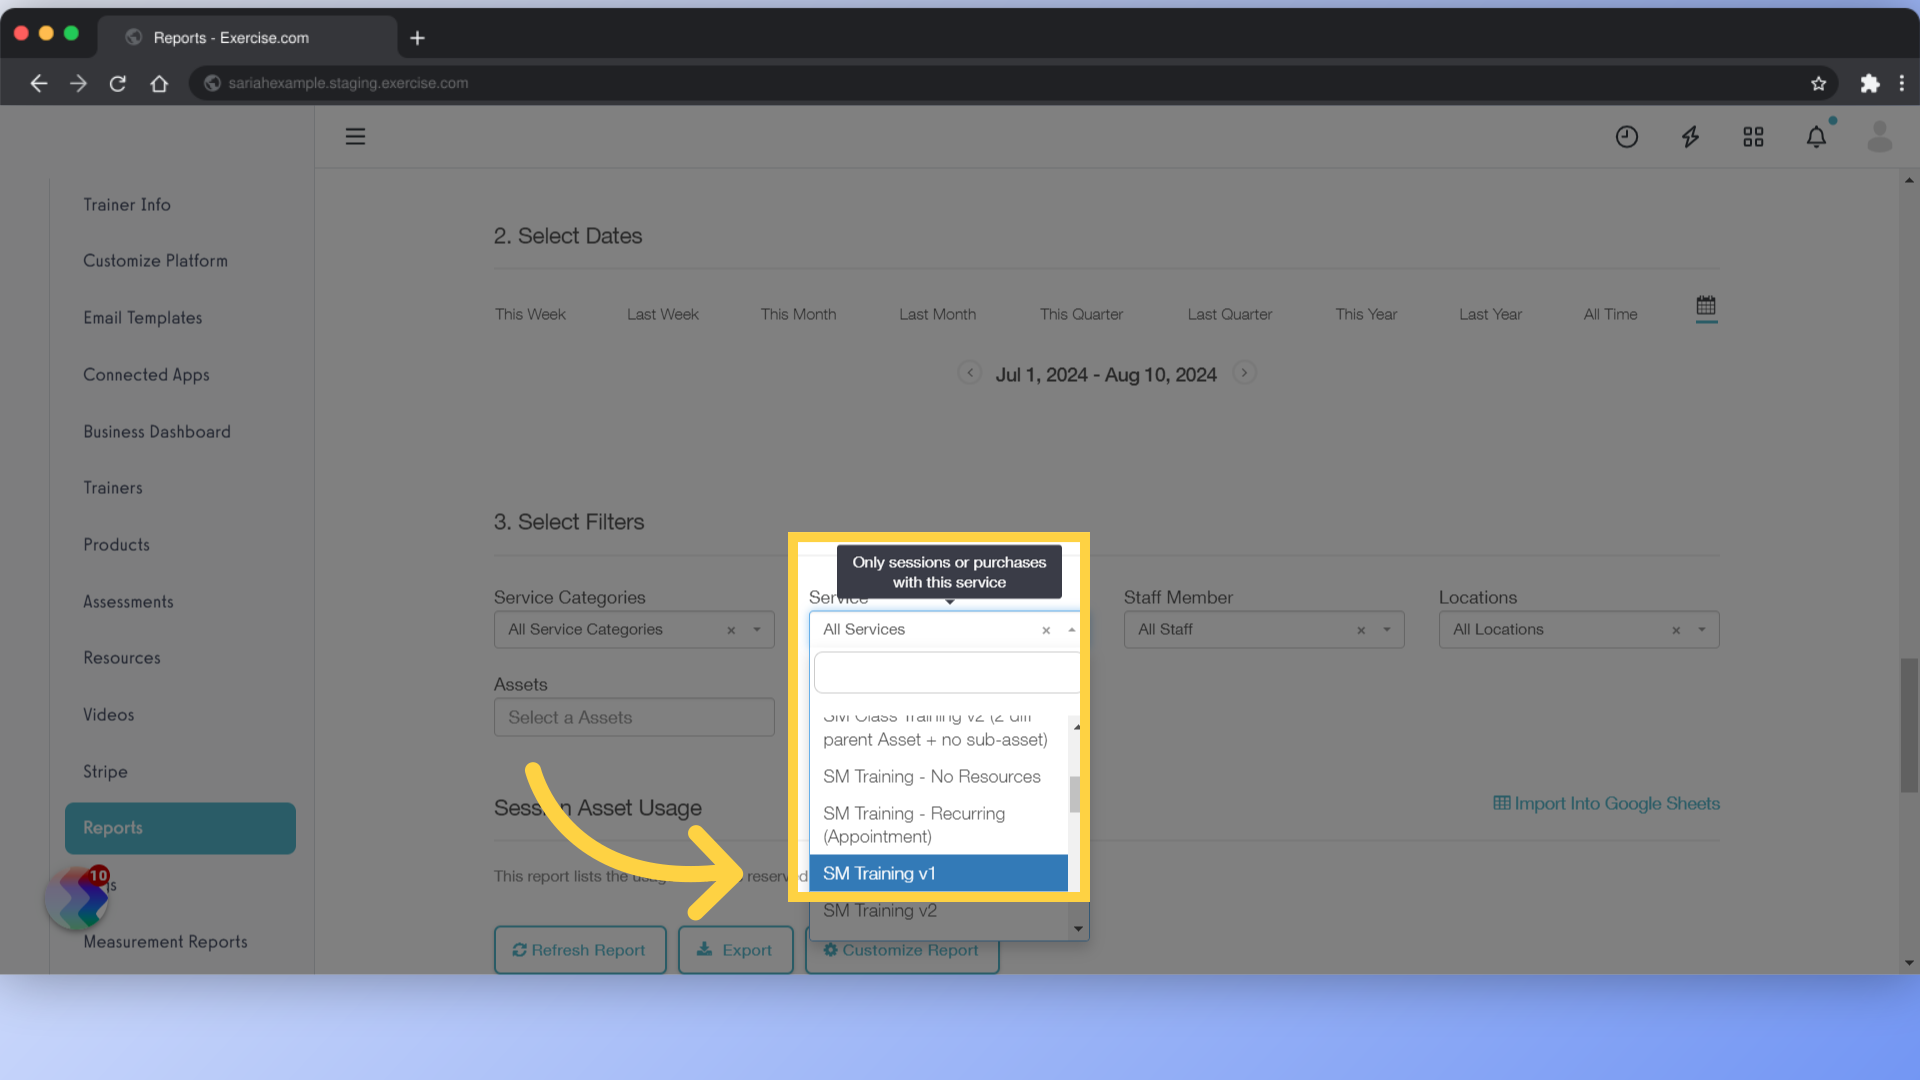This screenshot has width=1920, height=1080.
Task: Open the clock history icon
Action: coord(1627,137)
